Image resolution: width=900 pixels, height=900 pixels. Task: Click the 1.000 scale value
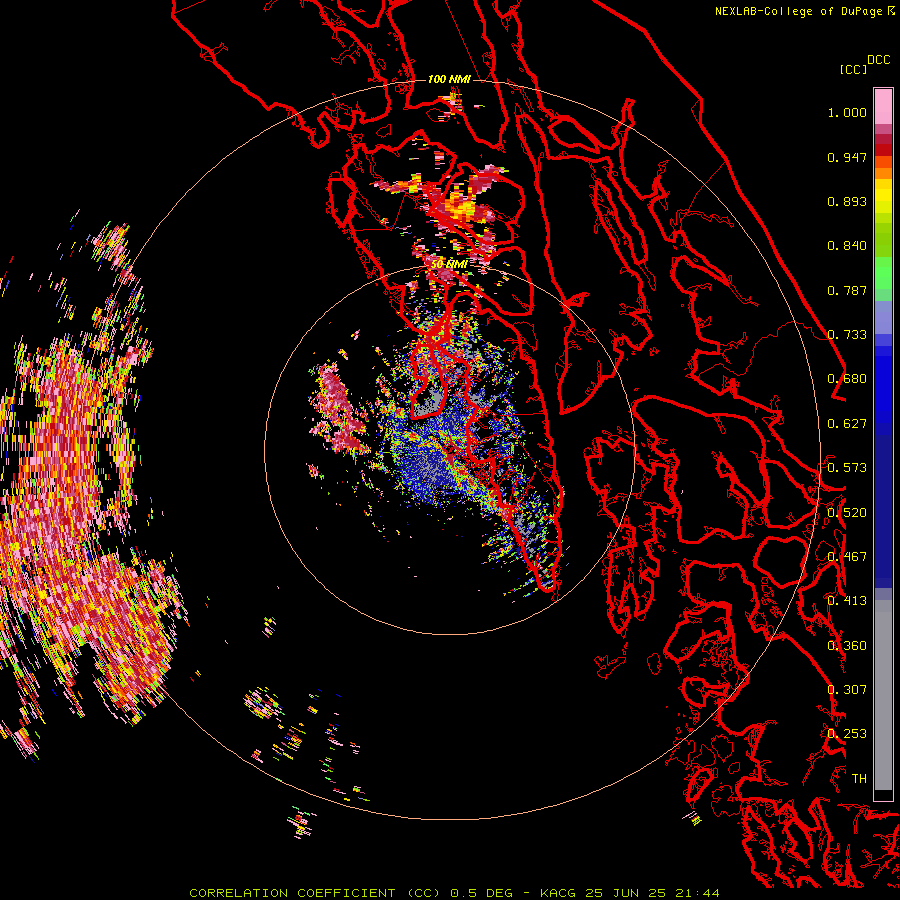click(x=847, y=112)
